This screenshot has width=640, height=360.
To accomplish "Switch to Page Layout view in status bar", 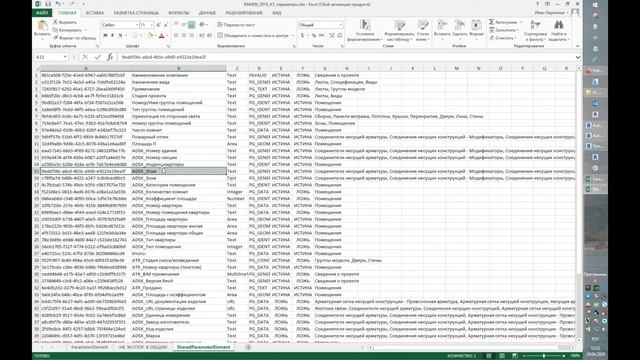I will [x=502, y=356].
